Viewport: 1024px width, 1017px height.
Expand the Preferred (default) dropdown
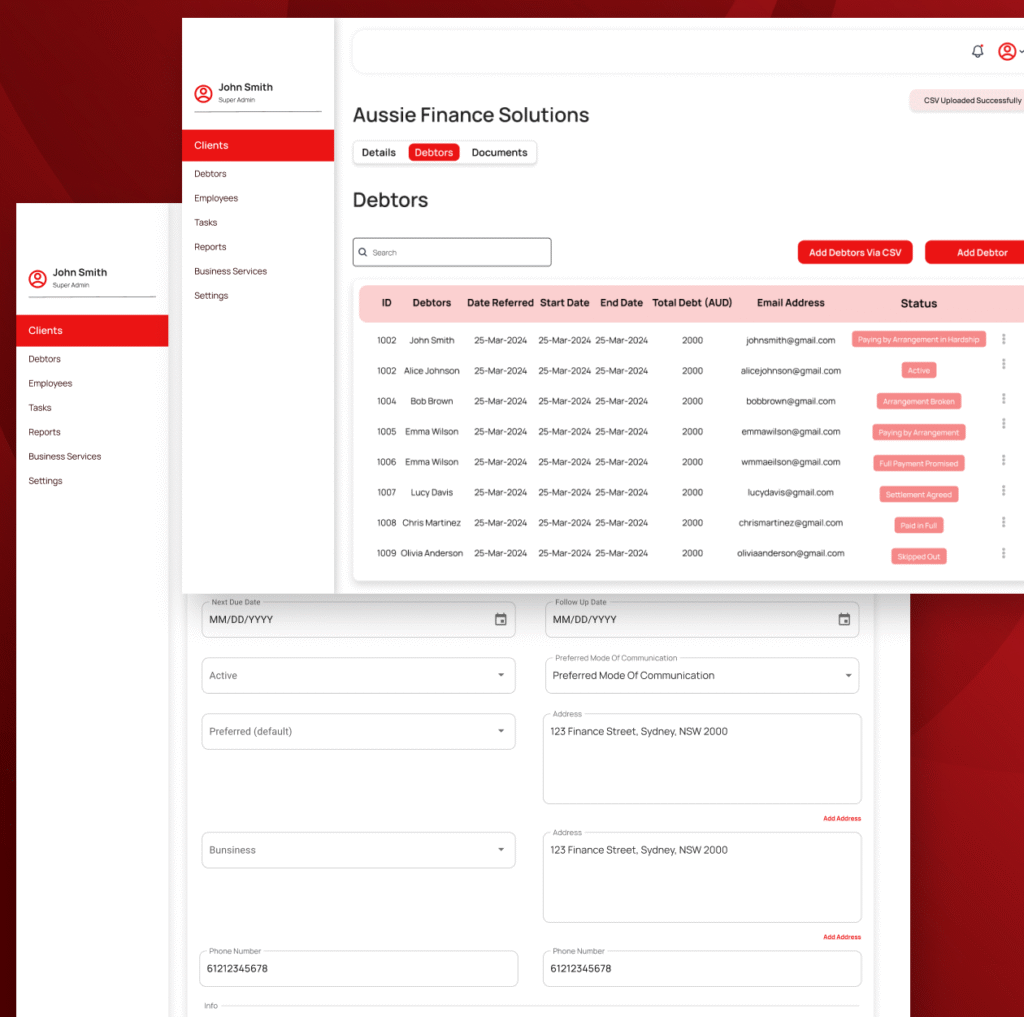point(501,732)
